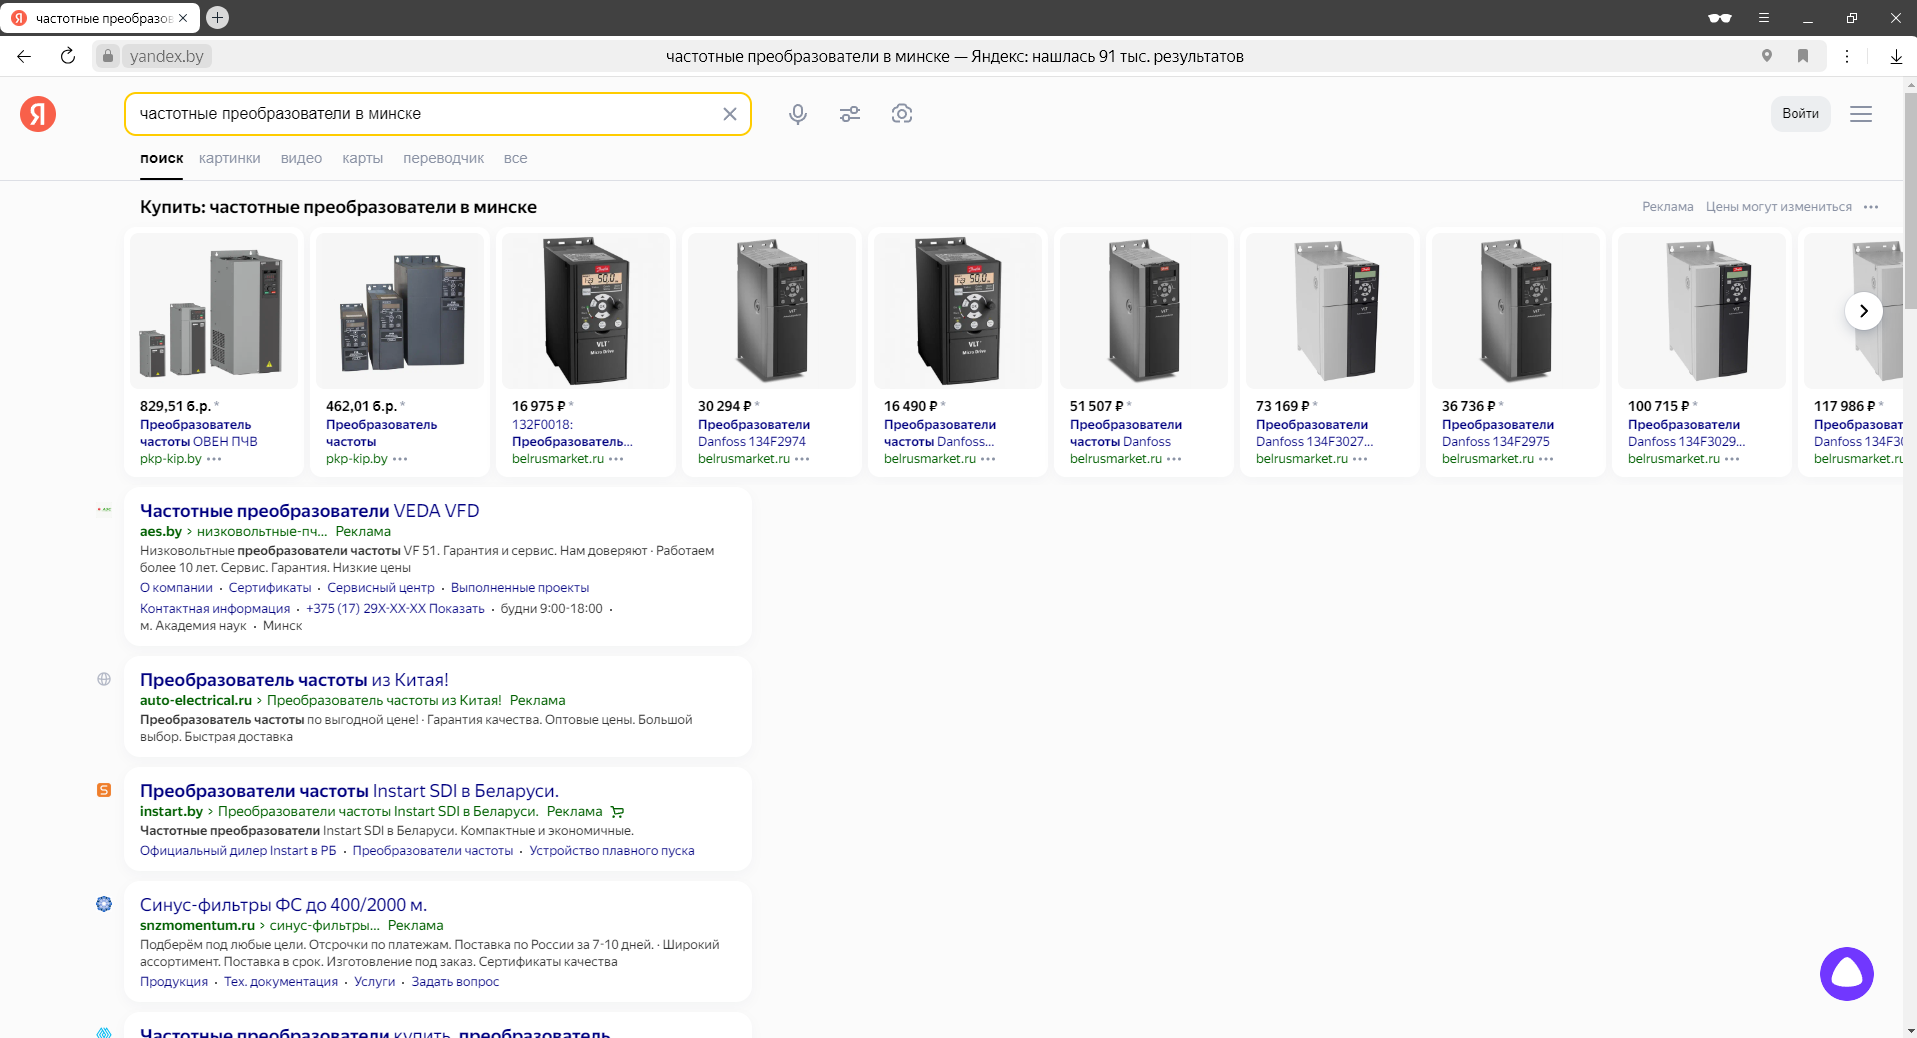This screenshot has width=1917, height=1038.
Task: Click Официальный дилер Instart в РБ link
Action: point(238,851)
